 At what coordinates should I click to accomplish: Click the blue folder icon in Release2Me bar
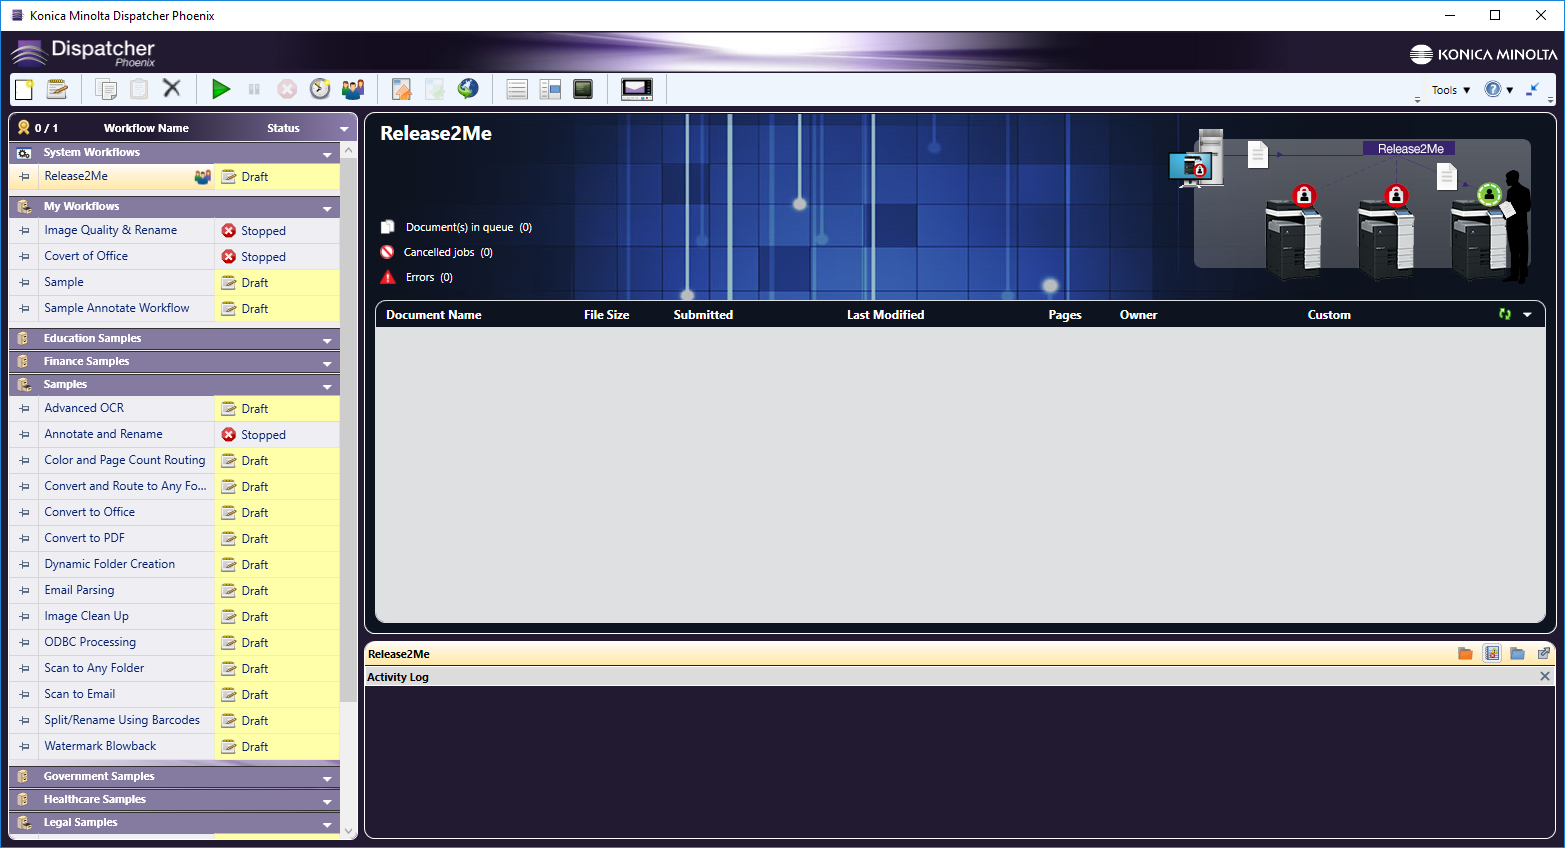pyautogui.click(x=1518, y=654)
